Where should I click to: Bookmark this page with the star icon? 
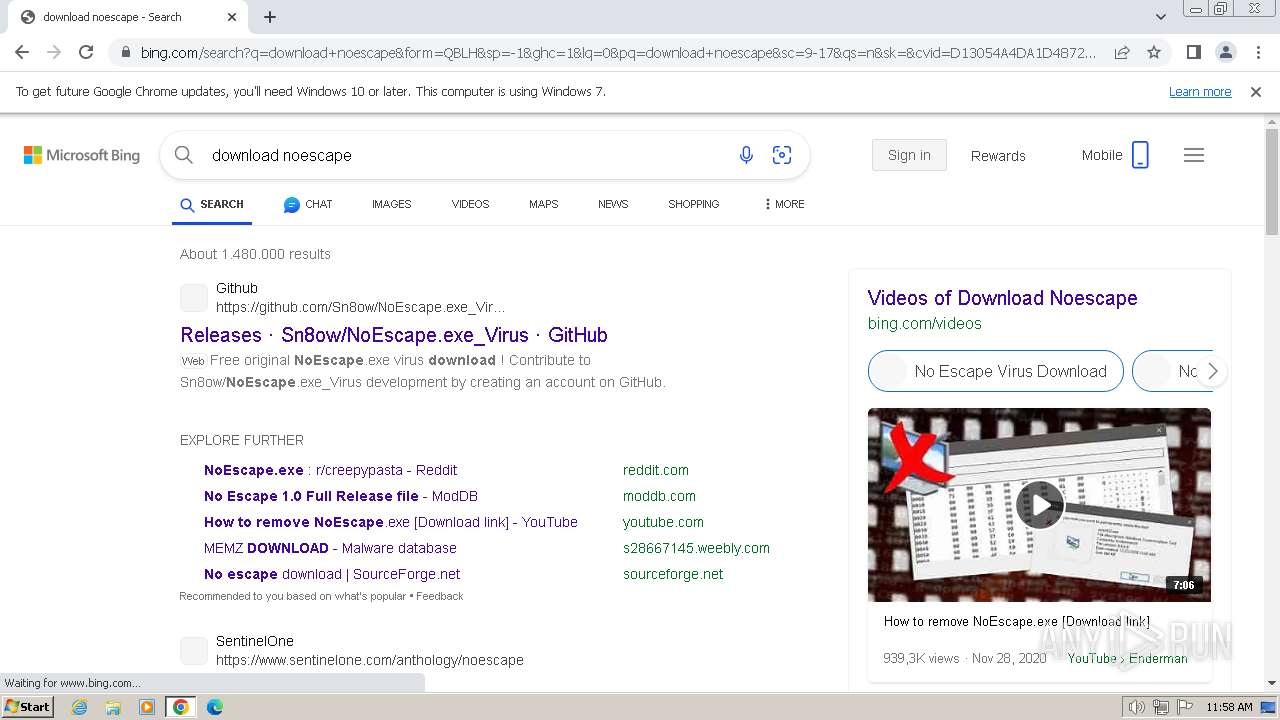1154,52
